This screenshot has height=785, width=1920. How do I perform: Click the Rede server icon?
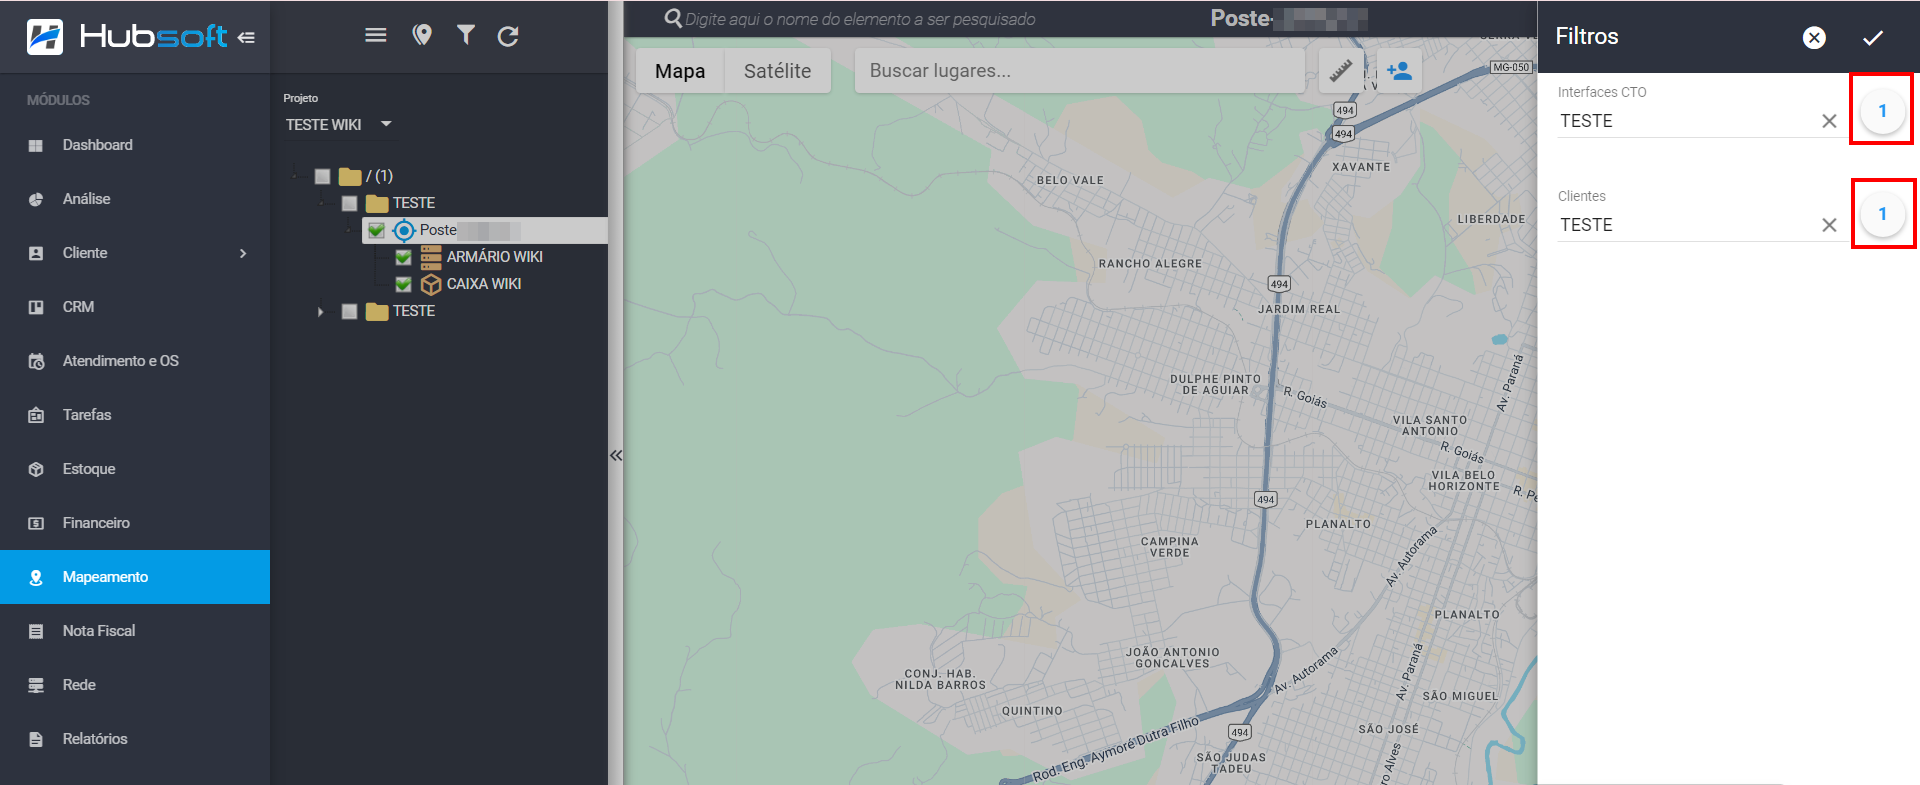pos(36,685)
